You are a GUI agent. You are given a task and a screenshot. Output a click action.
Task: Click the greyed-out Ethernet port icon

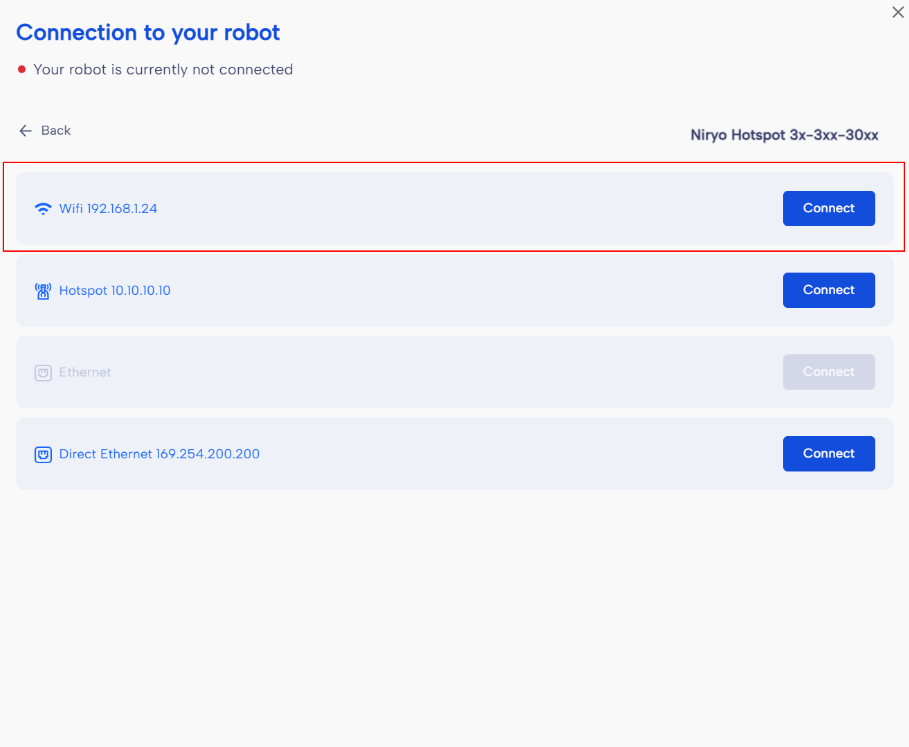[x=43, y=373]
